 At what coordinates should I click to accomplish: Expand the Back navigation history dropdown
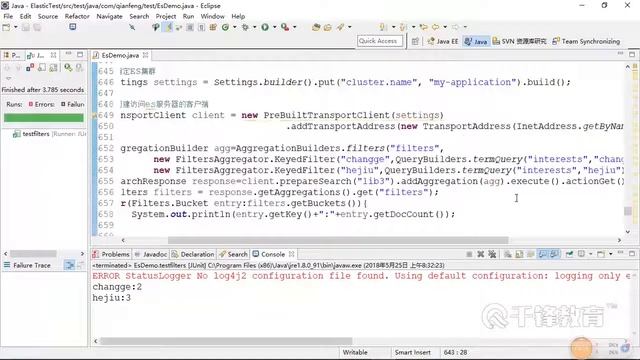pyautogui.click(x=445, y=27)
